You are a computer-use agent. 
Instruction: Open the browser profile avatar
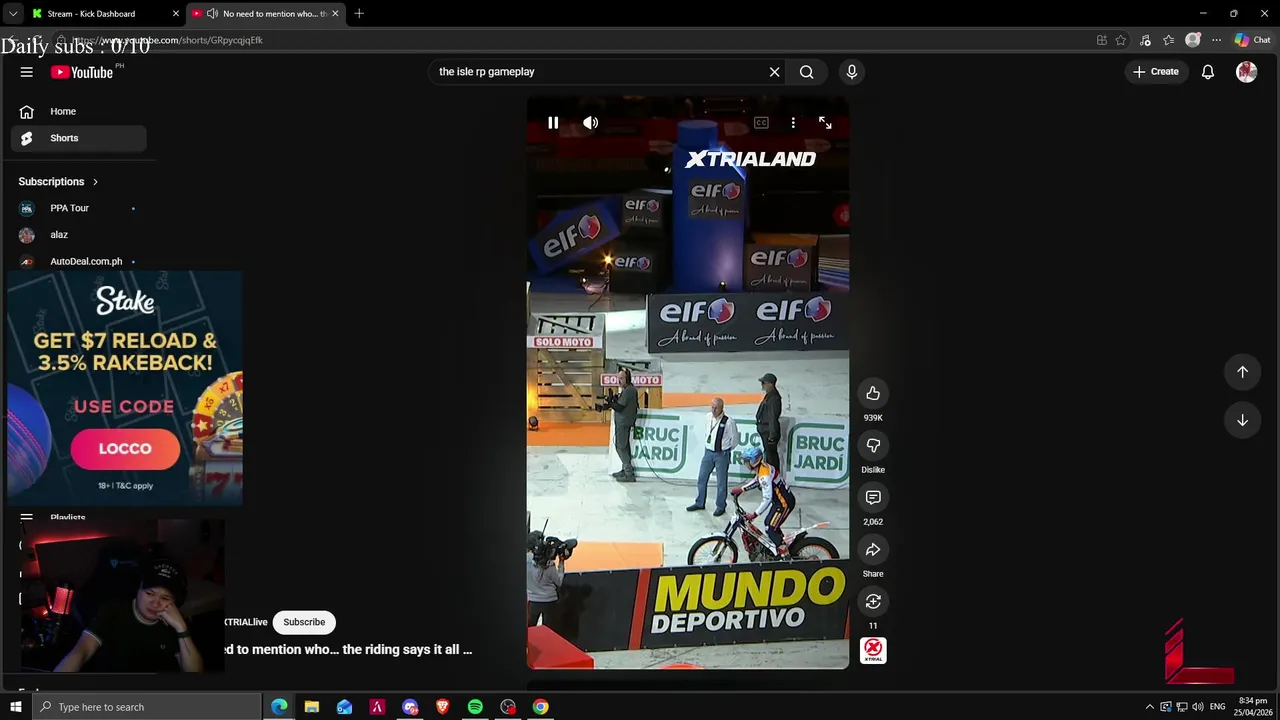(x=1193, y=40)
